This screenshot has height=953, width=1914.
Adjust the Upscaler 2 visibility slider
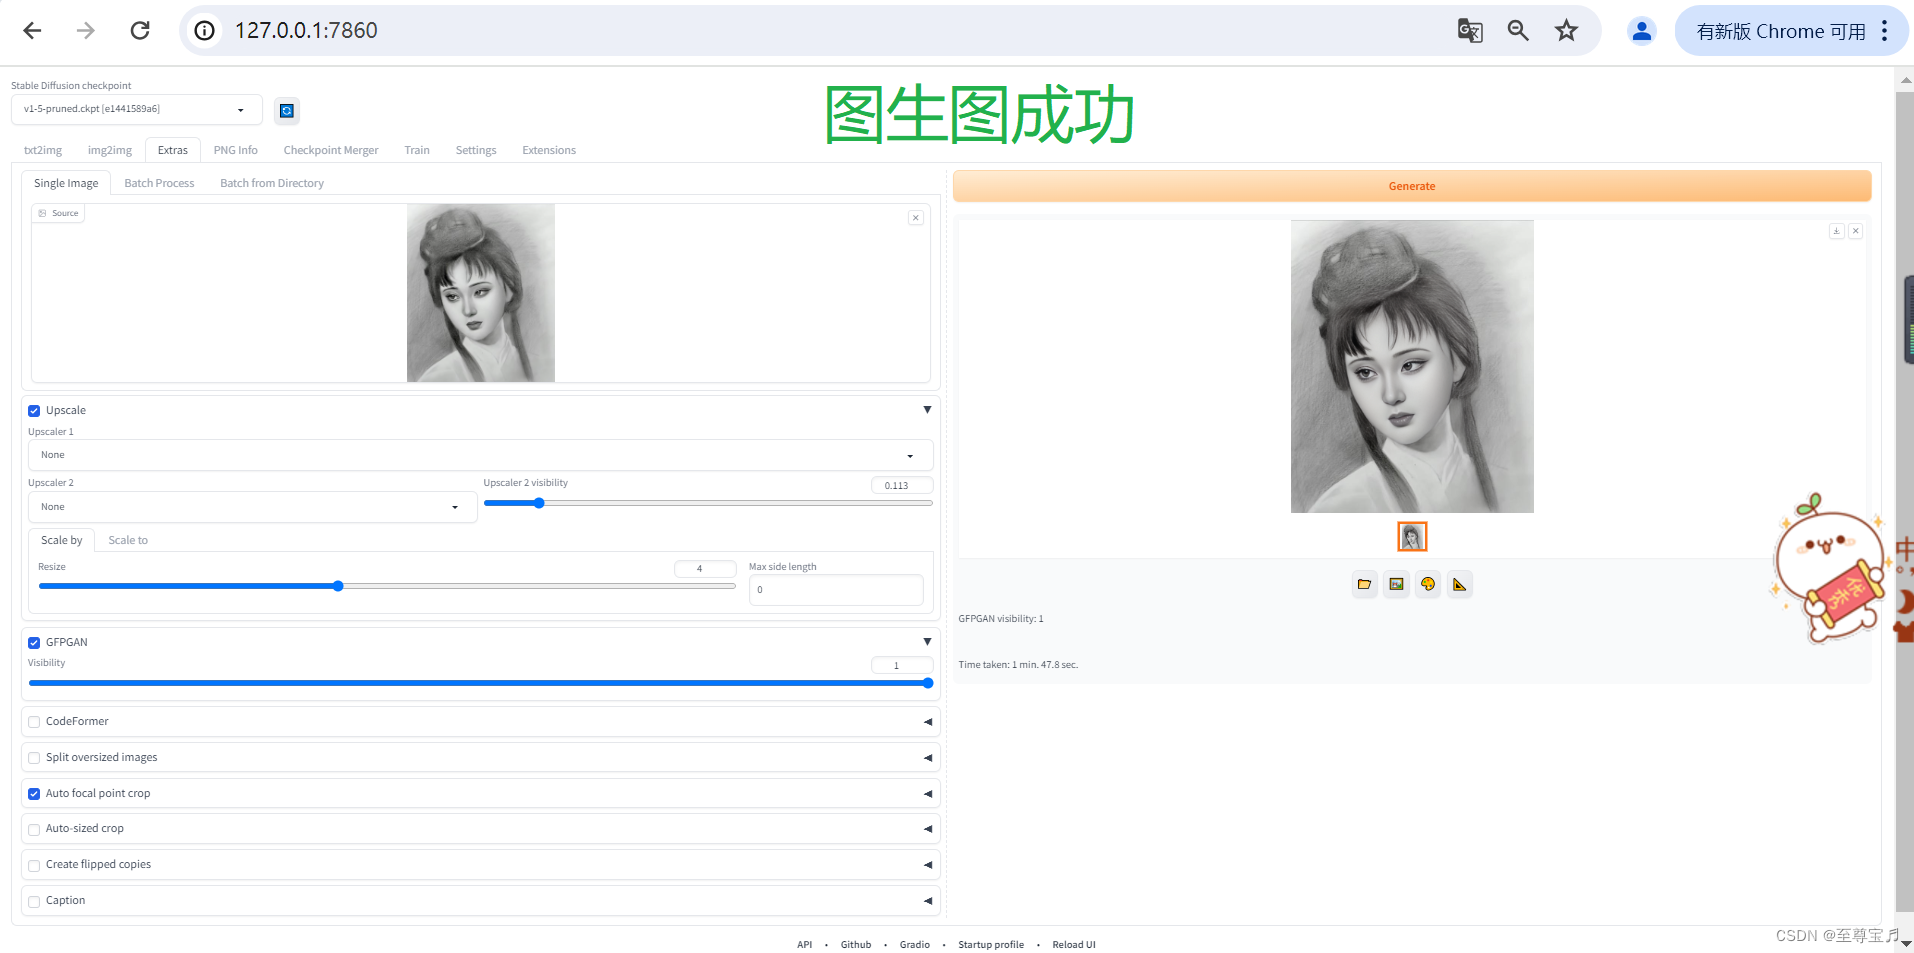708,503
